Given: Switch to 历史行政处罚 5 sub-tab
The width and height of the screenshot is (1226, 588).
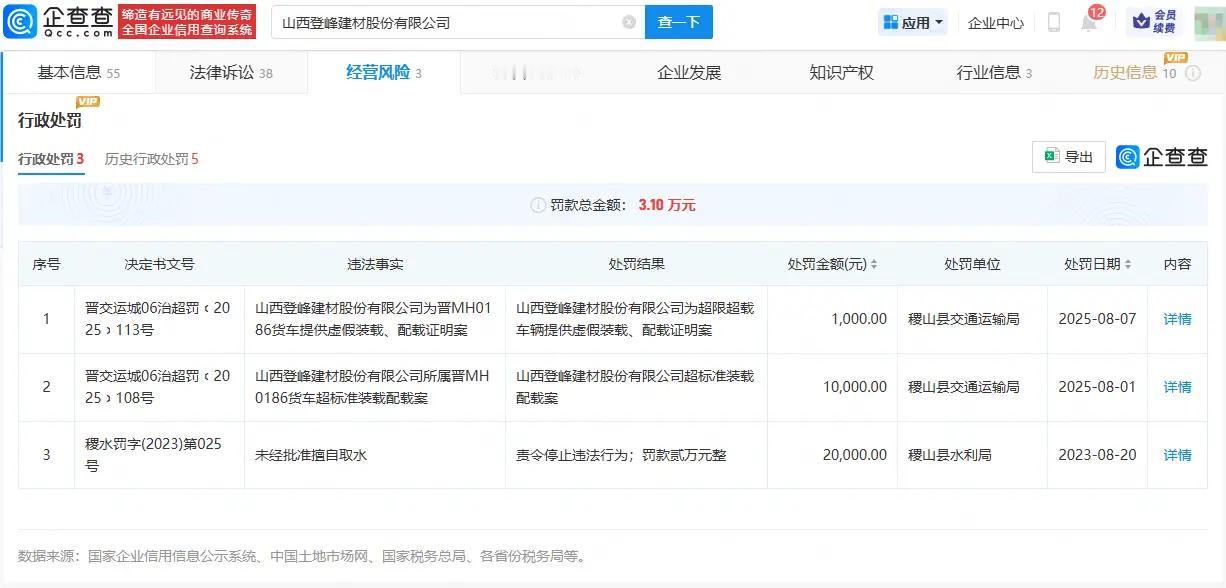Looking at the screenshot, I should [x=152, y=159].
